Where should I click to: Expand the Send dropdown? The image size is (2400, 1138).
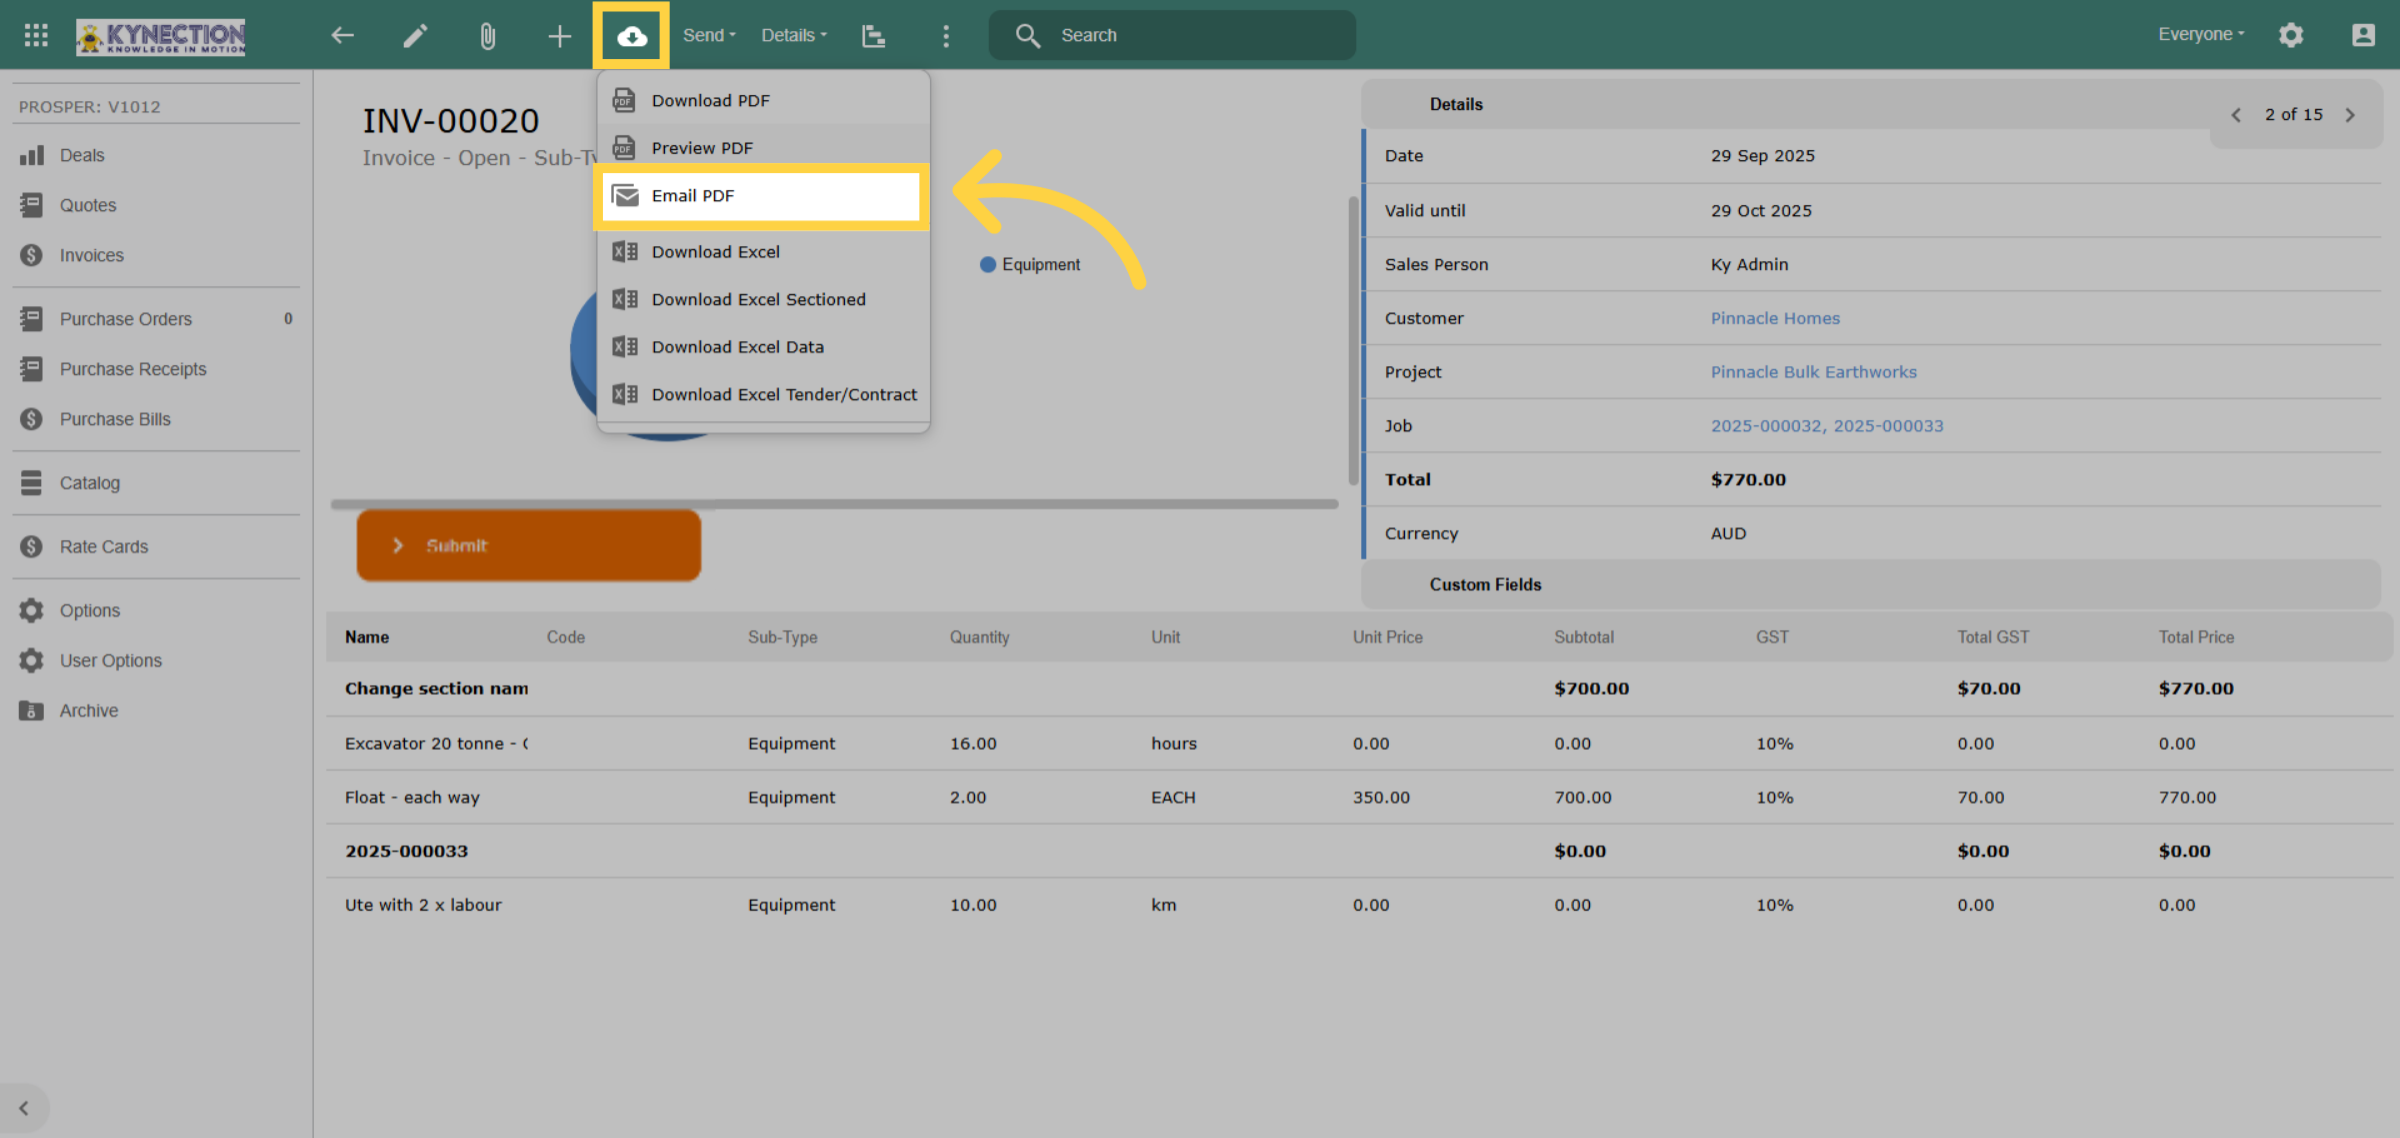click(x=709, y=35)
